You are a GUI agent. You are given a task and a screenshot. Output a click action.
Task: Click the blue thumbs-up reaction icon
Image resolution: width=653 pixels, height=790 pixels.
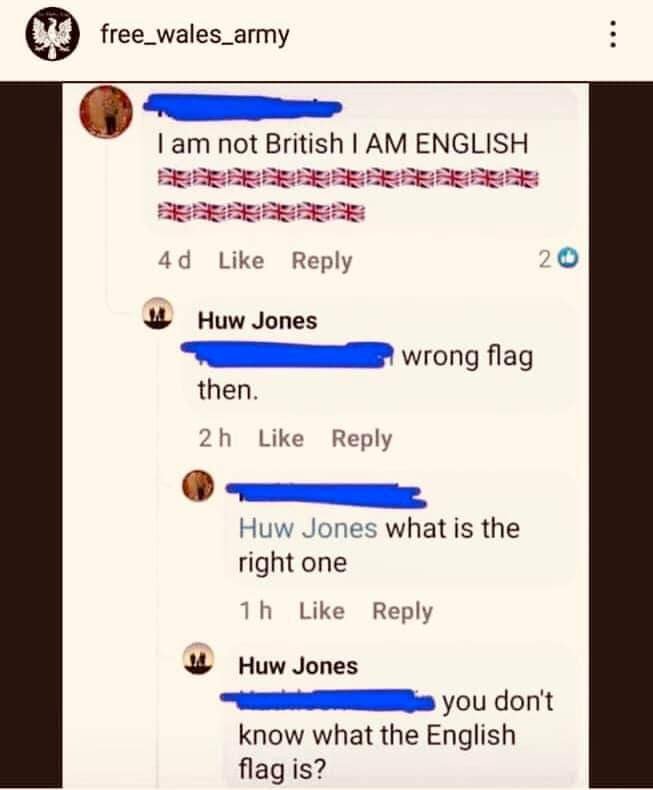570,259
